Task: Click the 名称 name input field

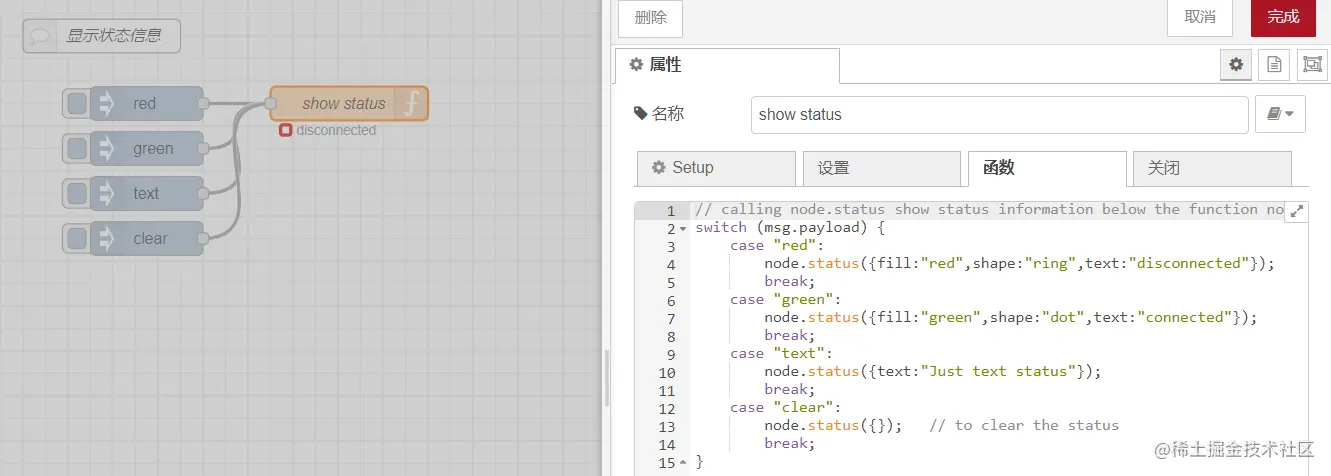Action: click(x=999, y=114)
